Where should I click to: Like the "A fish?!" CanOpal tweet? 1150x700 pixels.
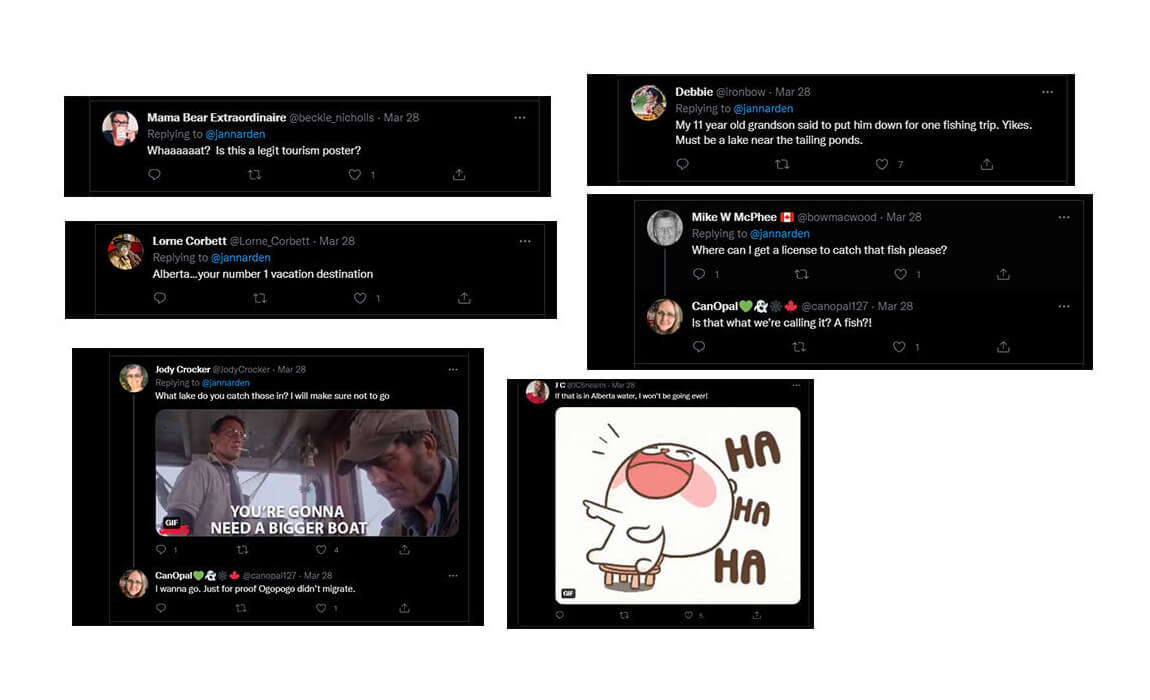click(x=899, y=346)
